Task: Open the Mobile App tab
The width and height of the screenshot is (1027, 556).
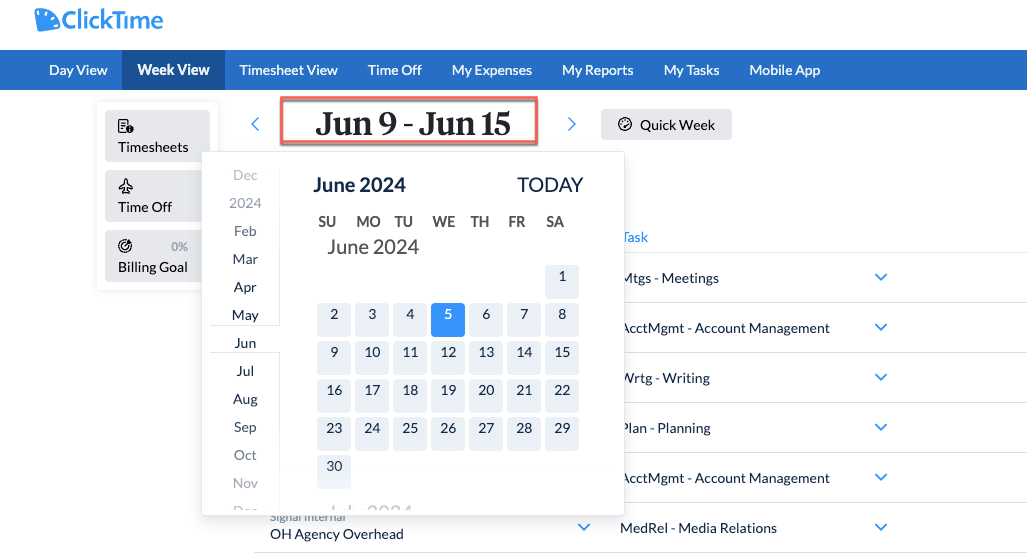Action: [x=785, y=70]
